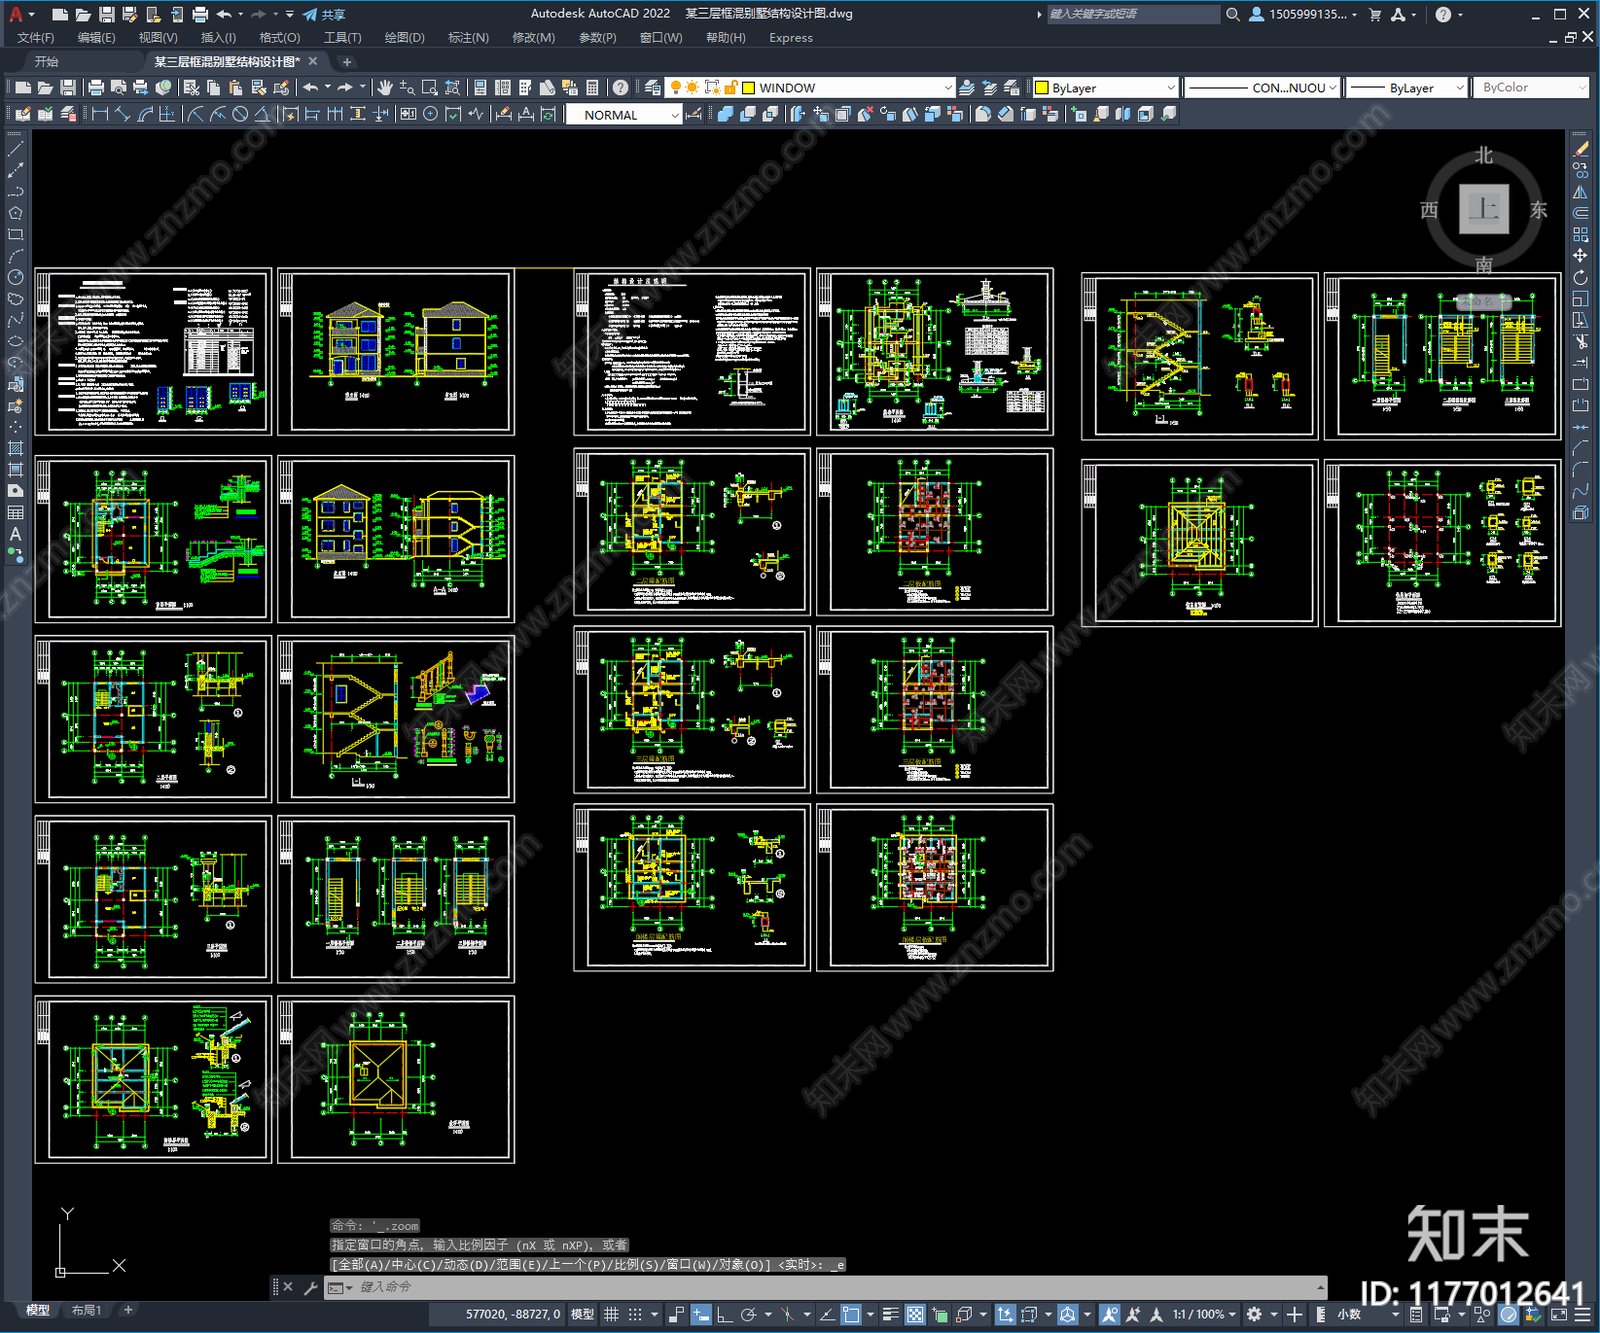The height and width of the screenshot is (1333, 1600).
Task: Click the Open file icon in the standard toolbar
Action: [x=45, y=88]
